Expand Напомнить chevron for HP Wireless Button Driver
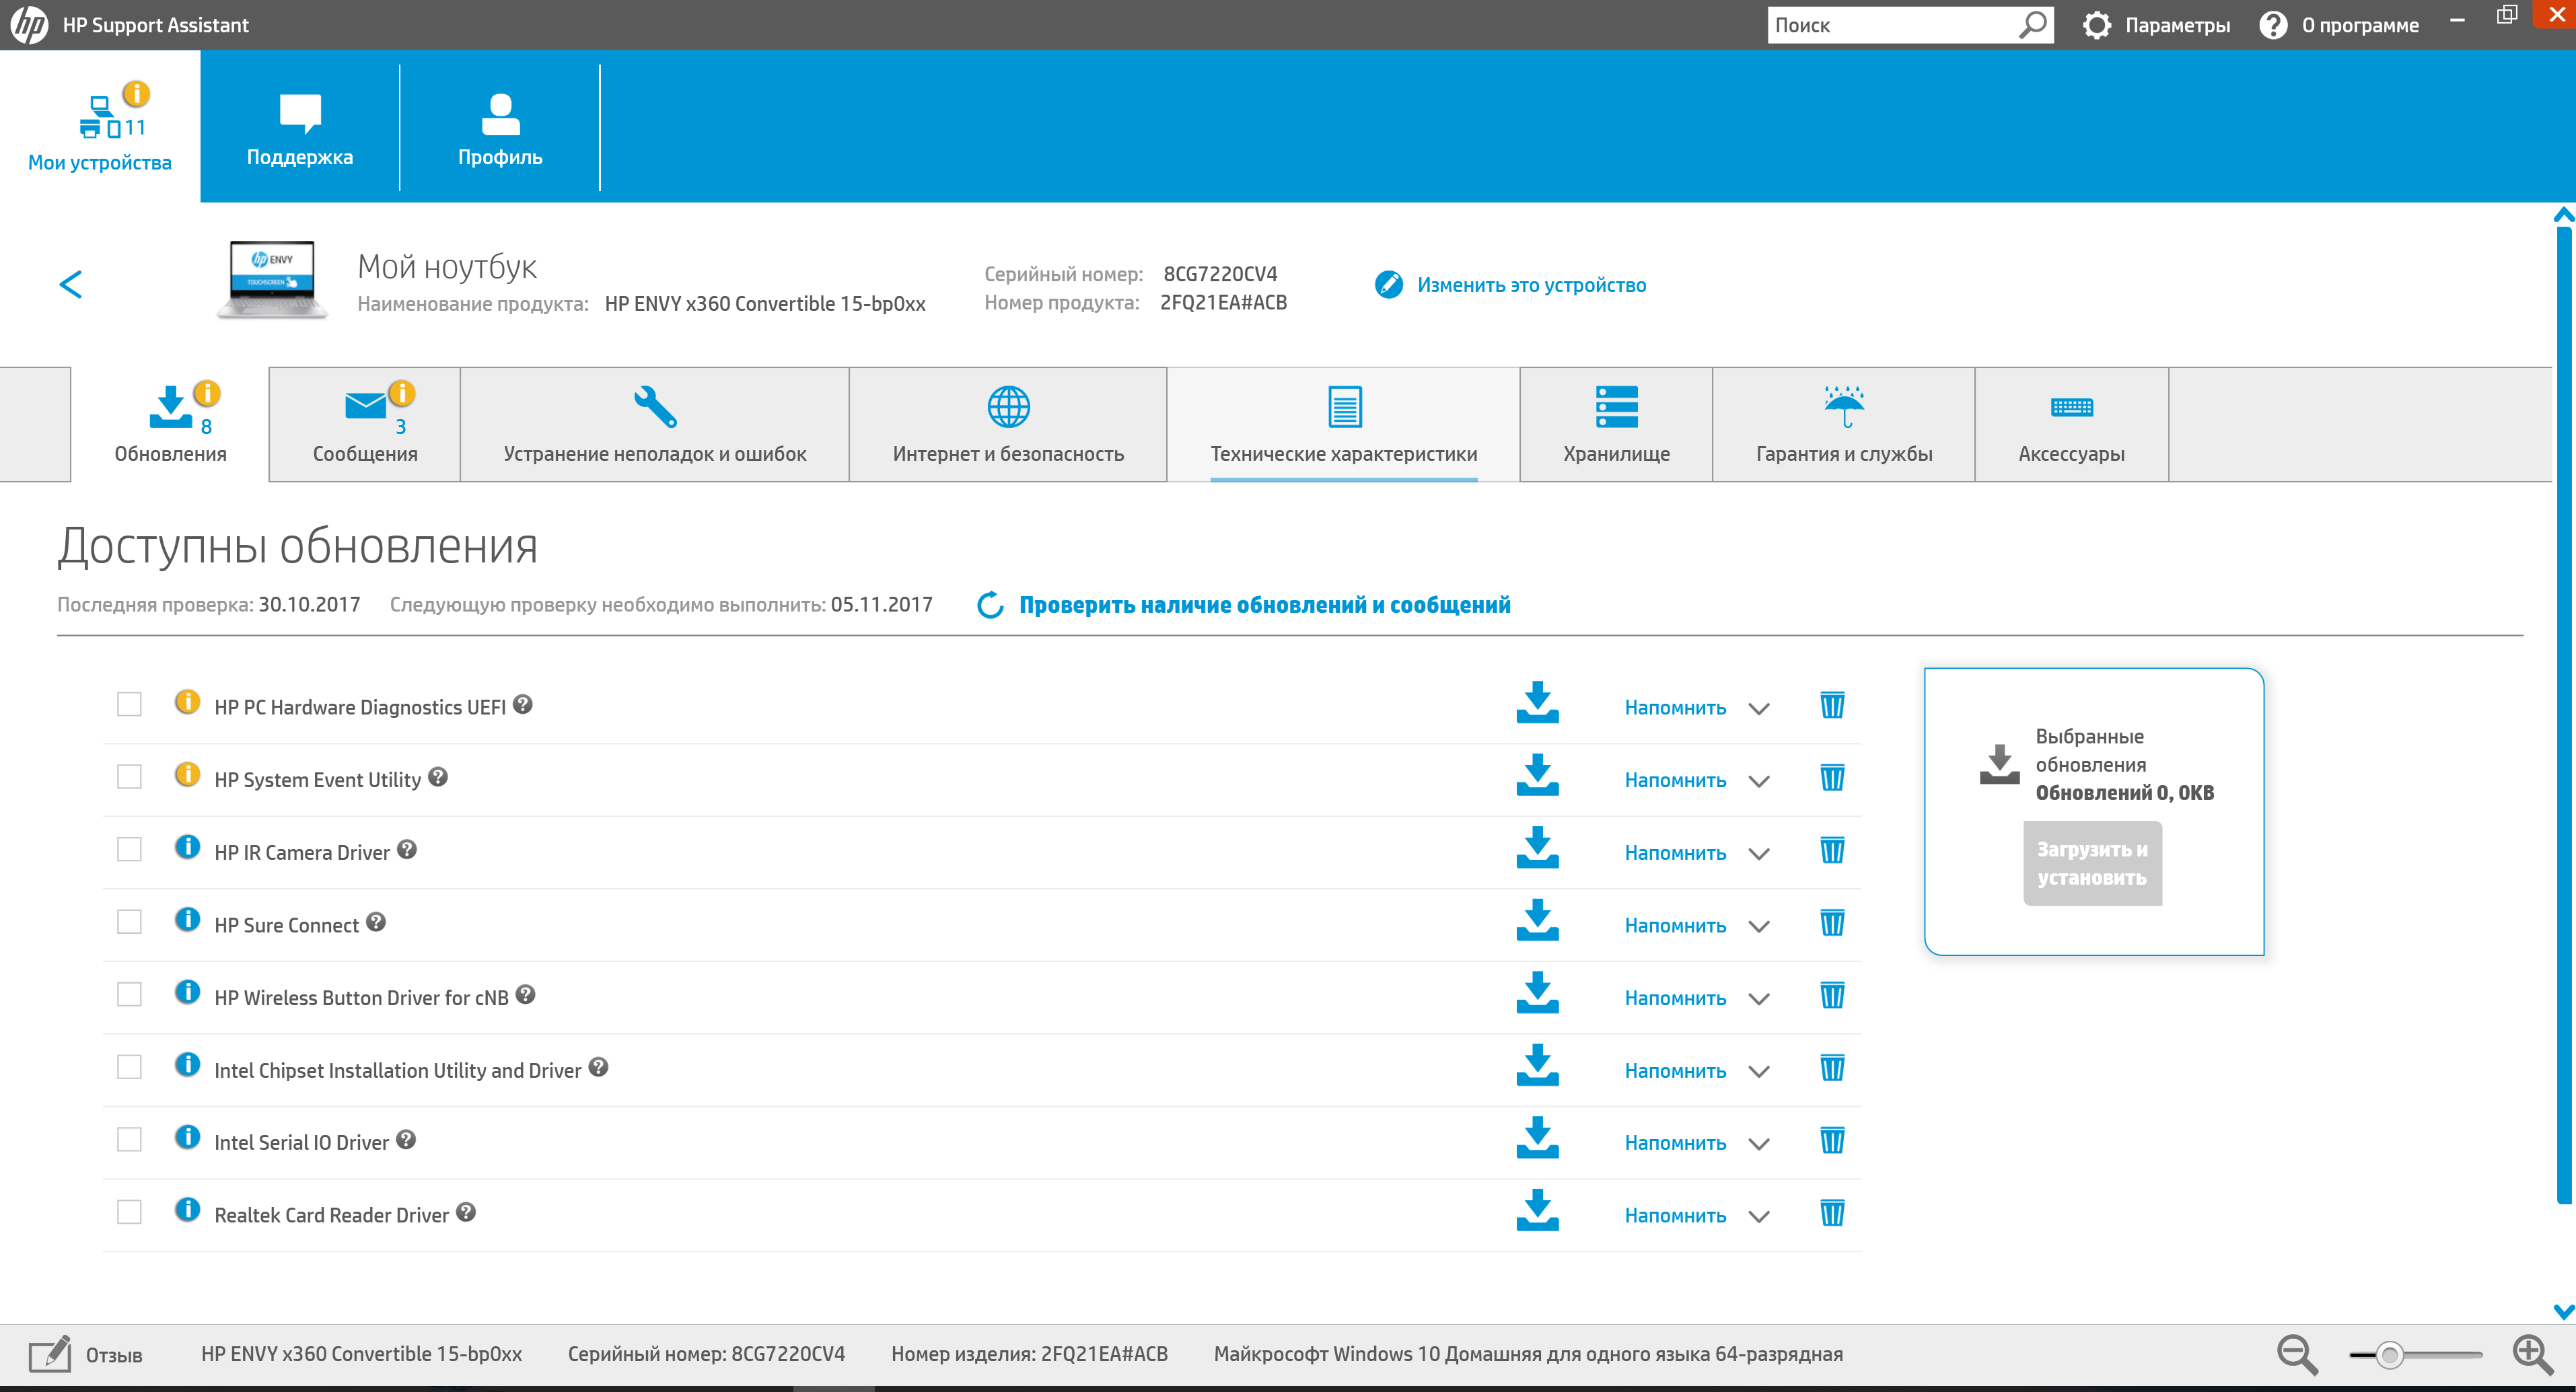 (x=1759, y=999)
